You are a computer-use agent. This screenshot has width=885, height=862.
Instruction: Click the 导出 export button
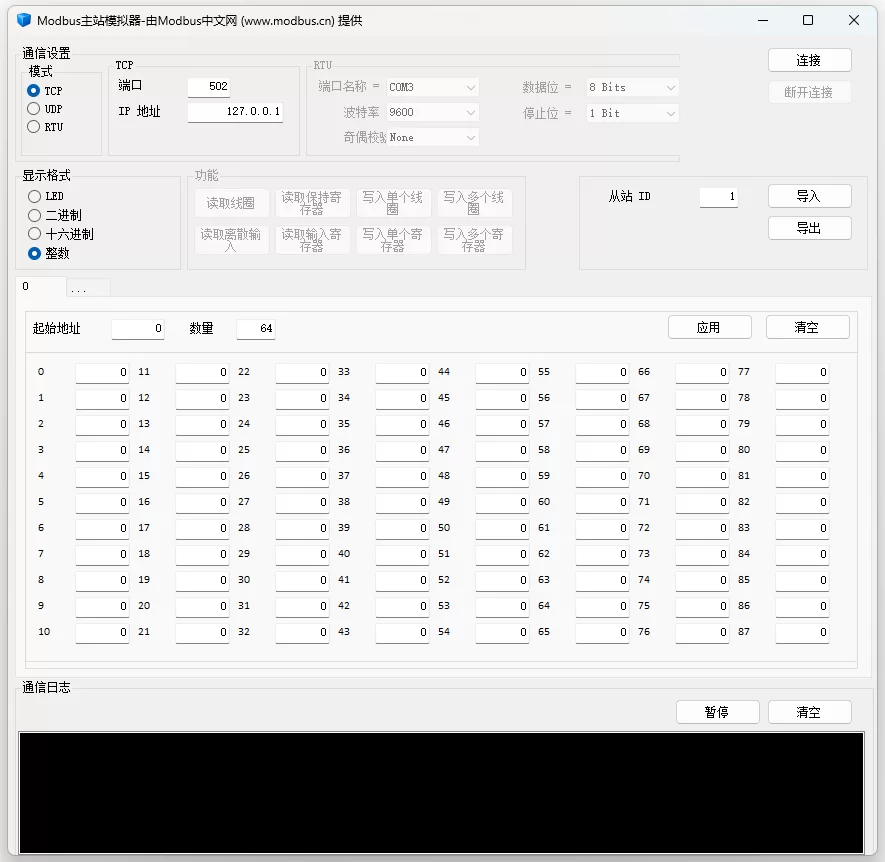pos(809,228)
